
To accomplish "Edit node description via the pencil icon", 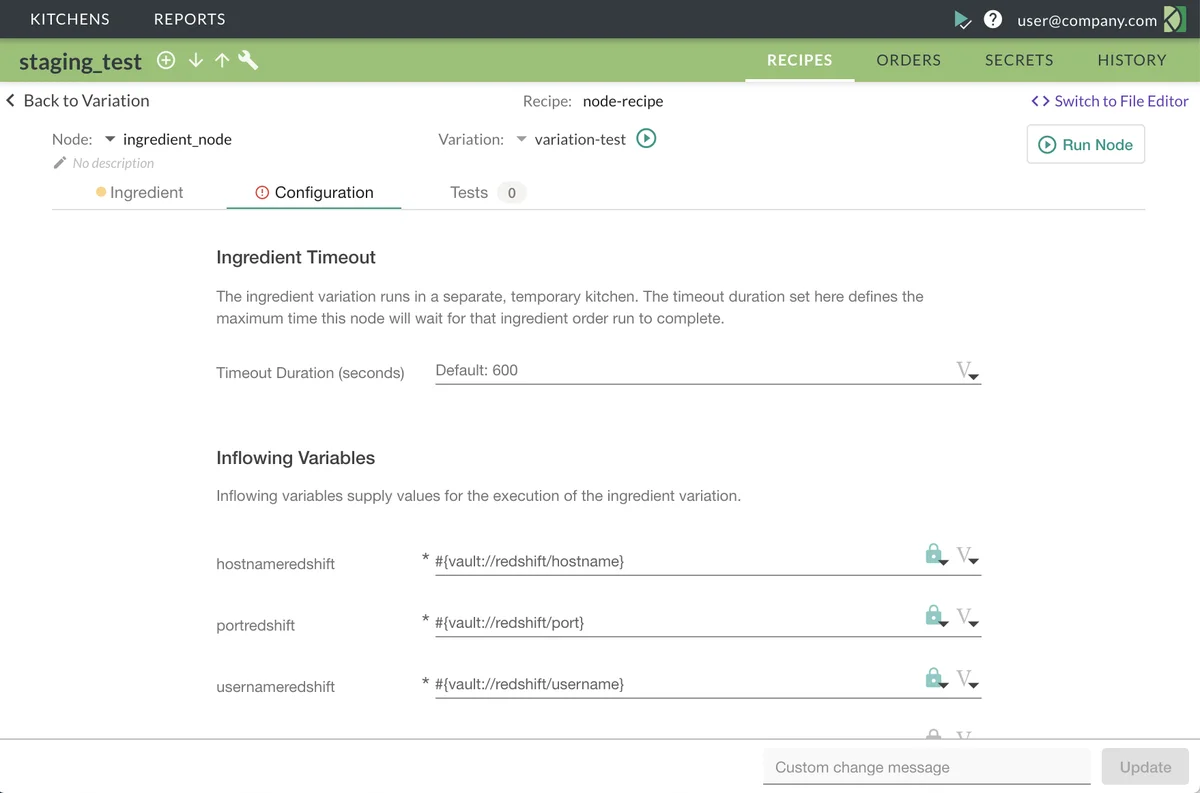I will coord(60,163).
